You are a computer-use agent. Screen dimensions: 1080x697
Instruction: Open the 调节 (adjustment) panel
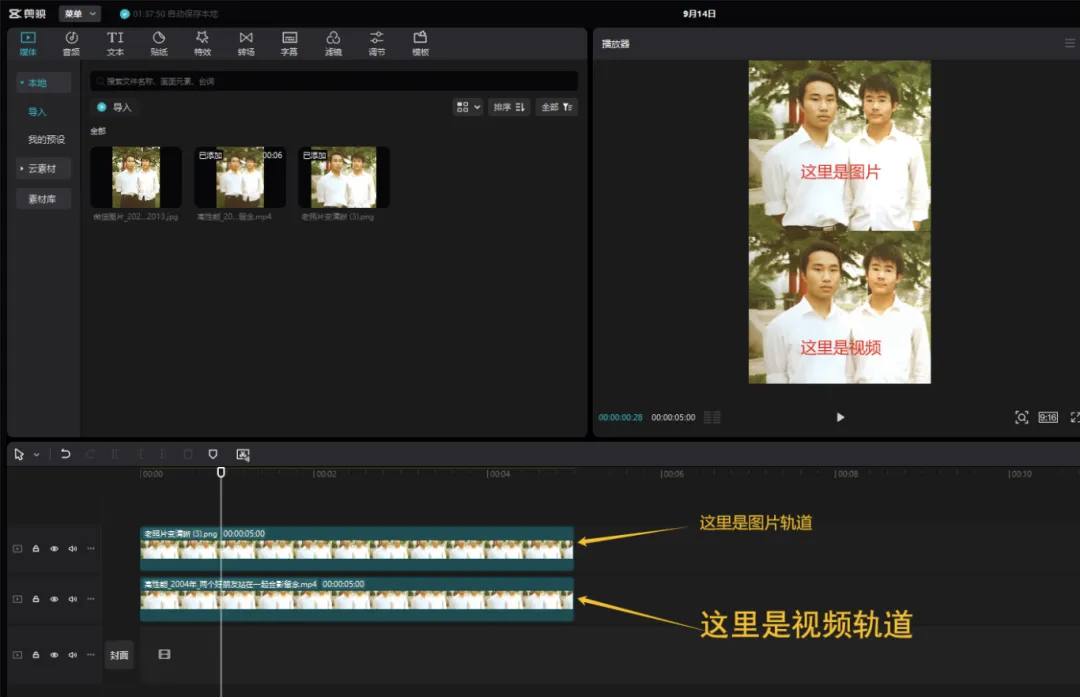(x=377, y=43)
